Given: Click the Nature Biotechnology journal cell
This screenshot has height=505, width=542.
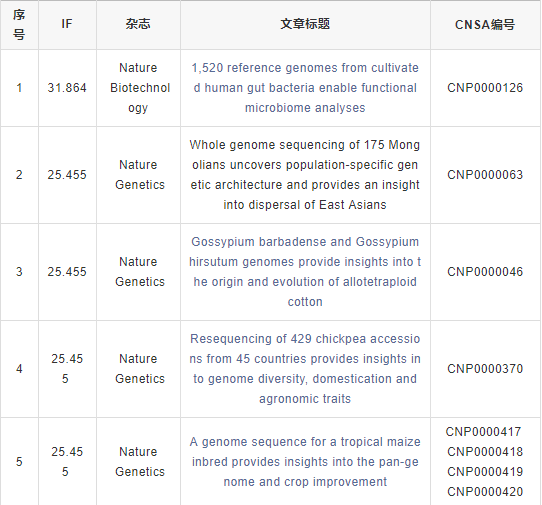Looking at the screenshot, I should coord(138,88).
